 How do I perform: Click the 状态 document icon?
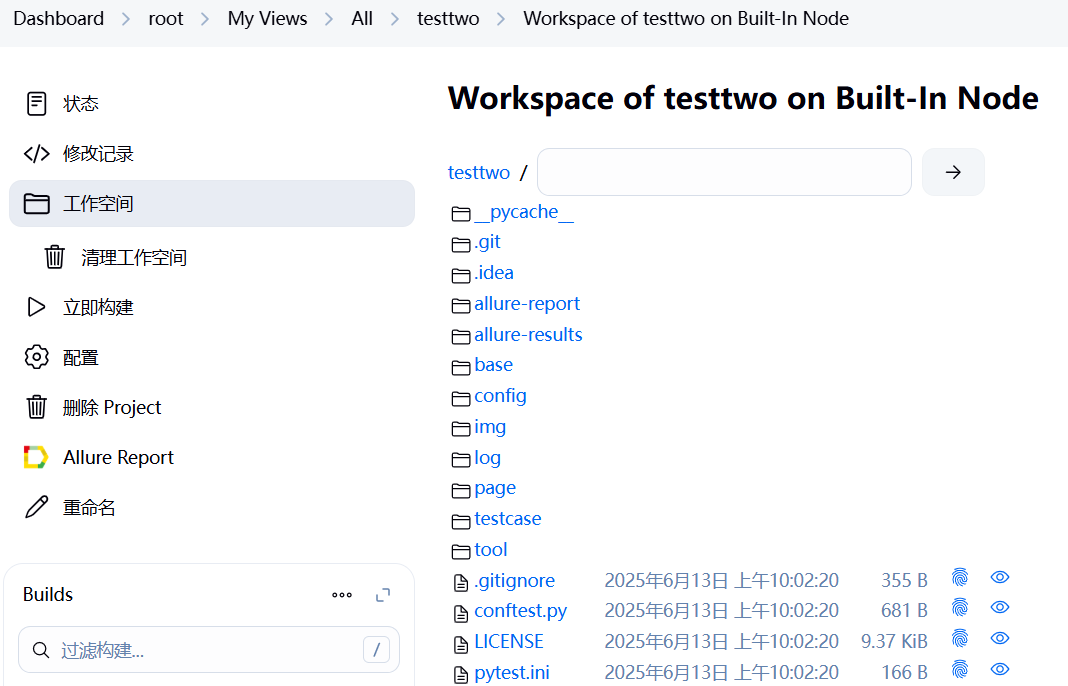pyautogui.click(x=36, y=104)
